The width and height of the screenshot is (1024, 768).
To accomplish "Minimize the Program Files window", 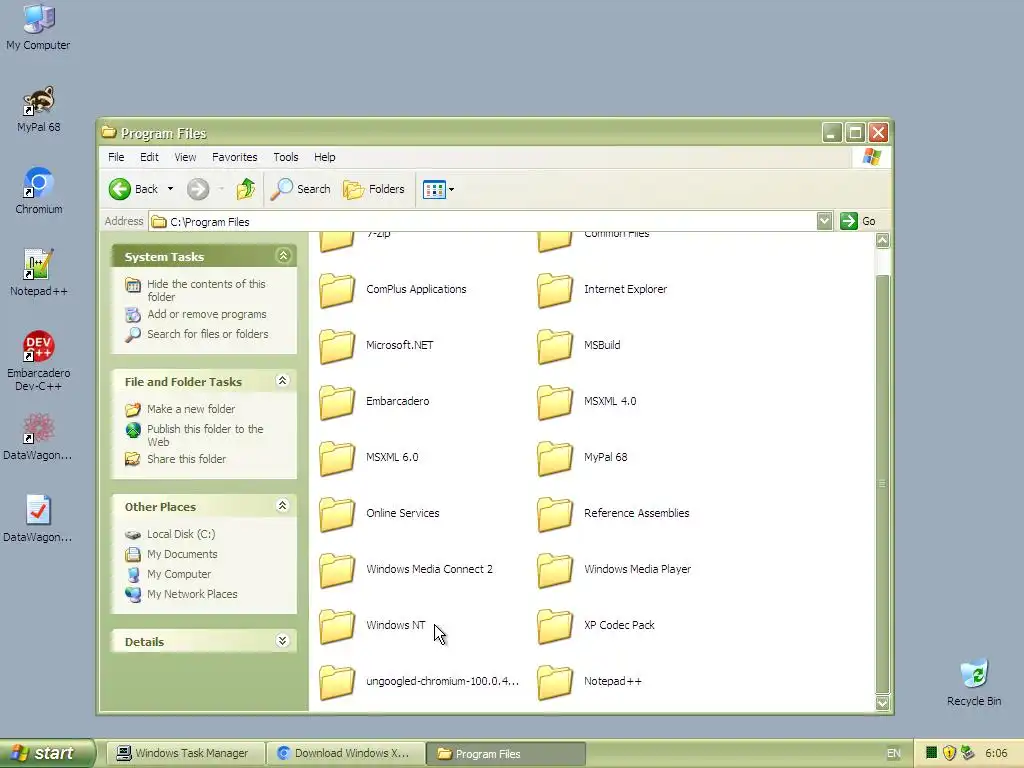I will point(831,133).
